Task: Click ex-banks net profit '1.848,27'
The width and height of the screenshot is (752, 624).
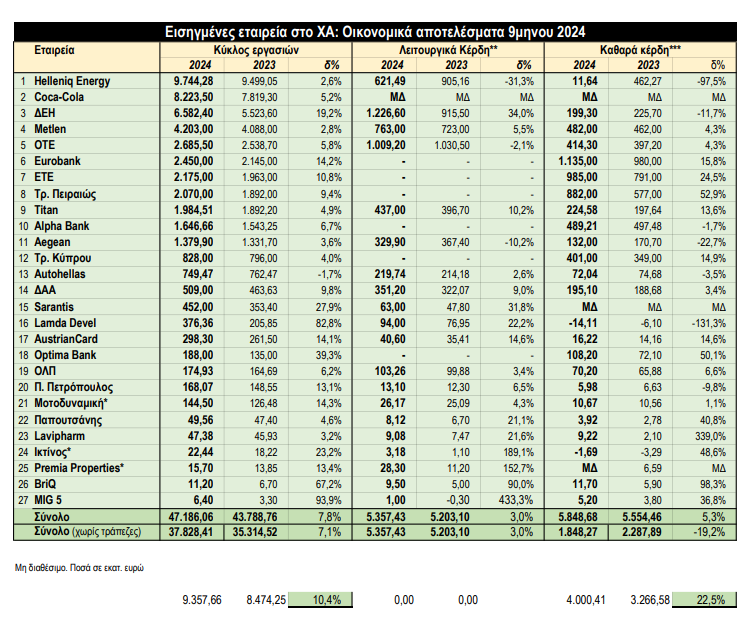Action: coord(578,532)
